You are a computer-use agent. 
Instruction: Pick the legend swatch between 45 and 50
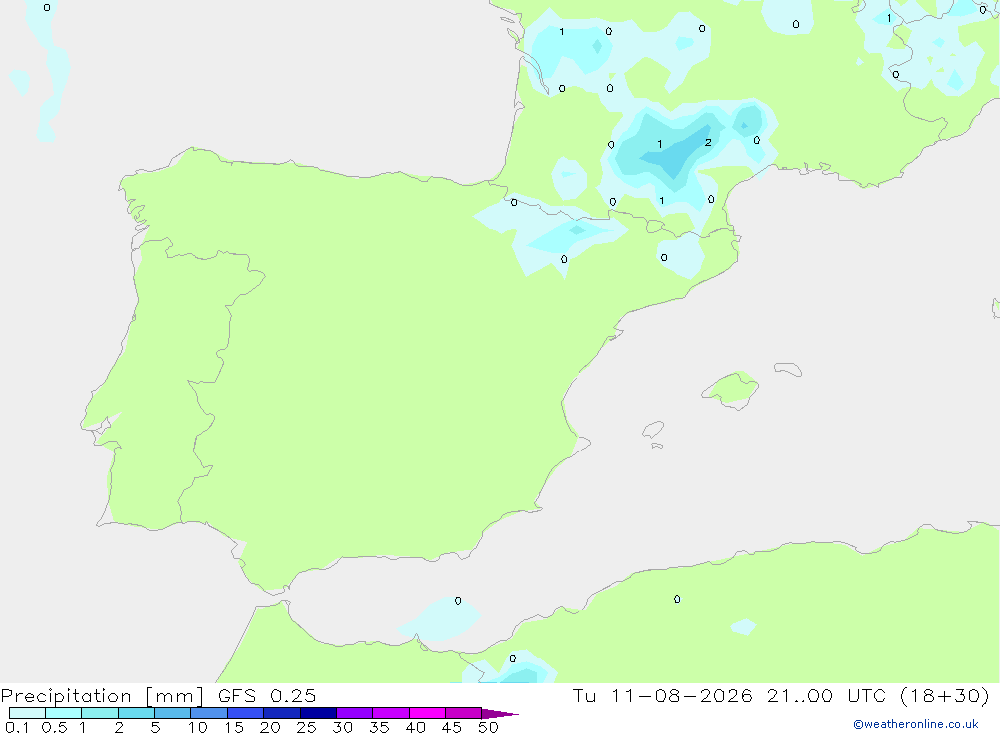[x=464, y=713]
